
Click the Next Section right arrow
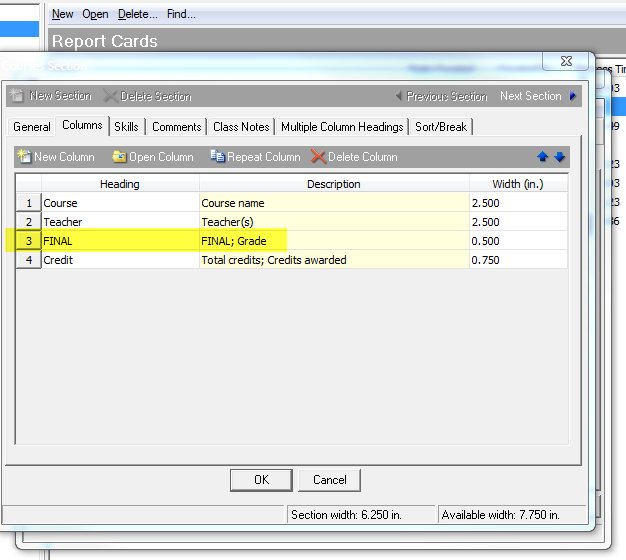(573, 96)
